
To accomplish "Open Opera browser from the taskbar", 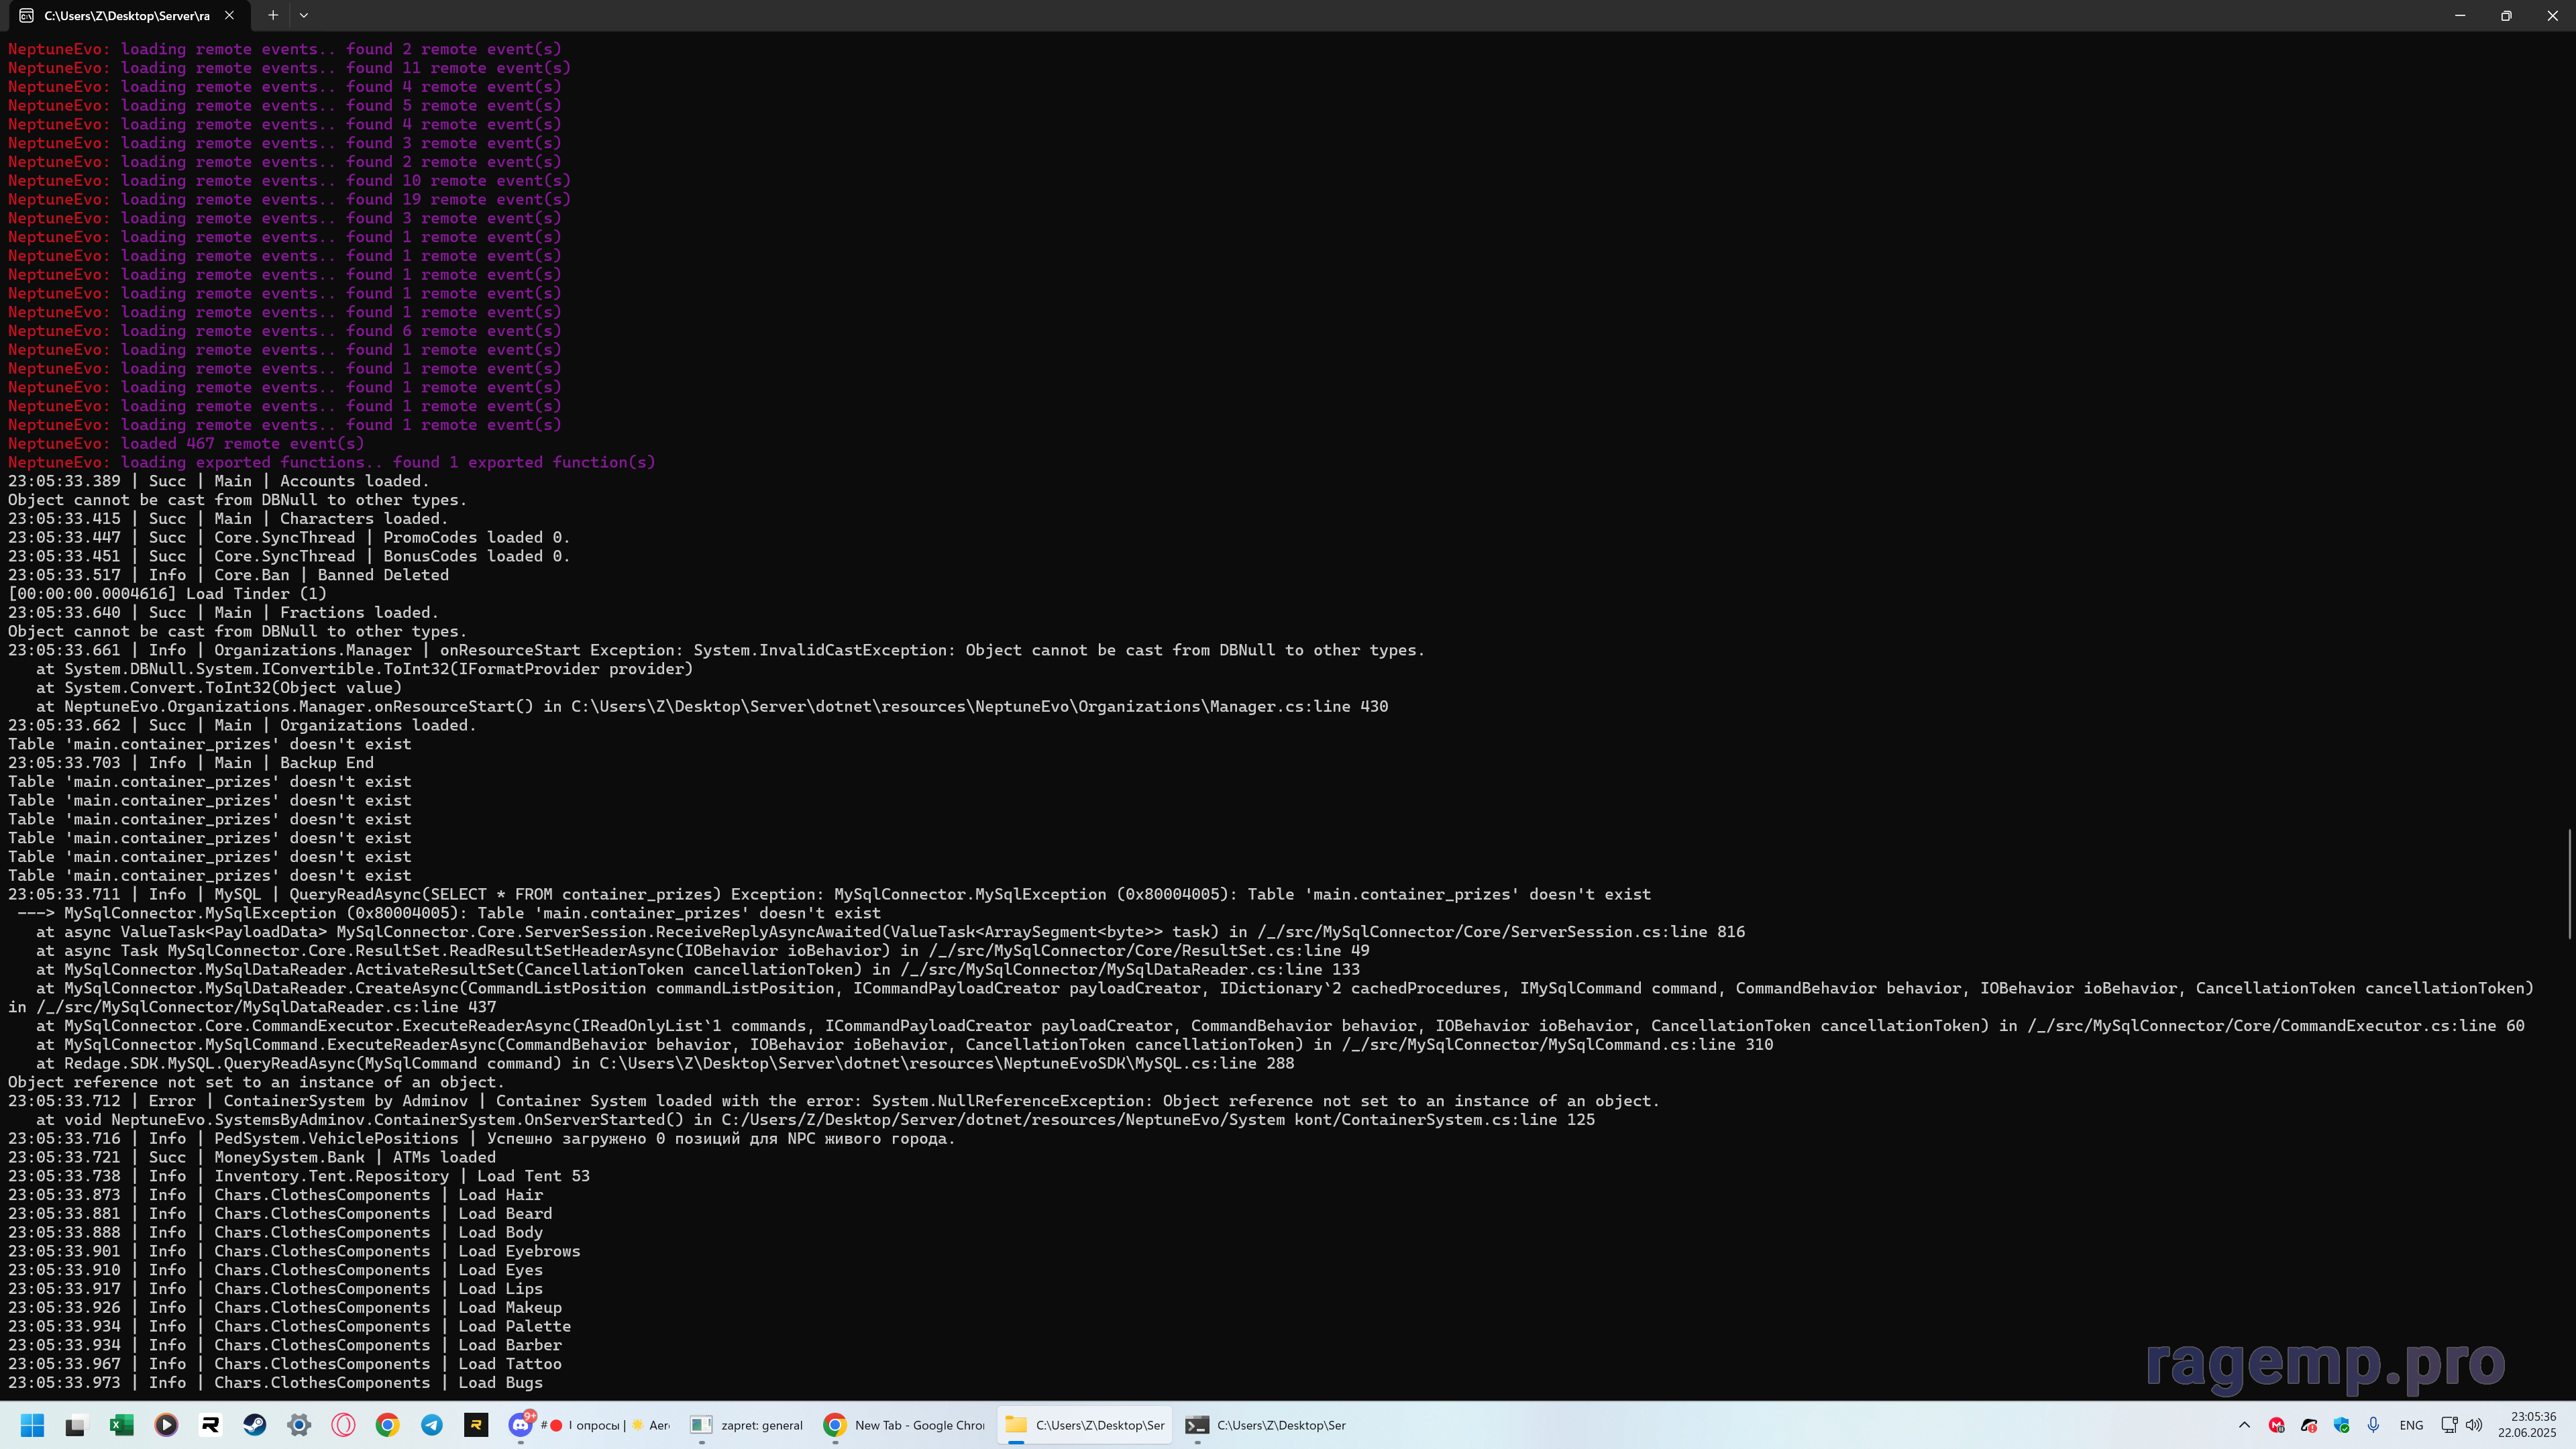I will coord(343,1425).
